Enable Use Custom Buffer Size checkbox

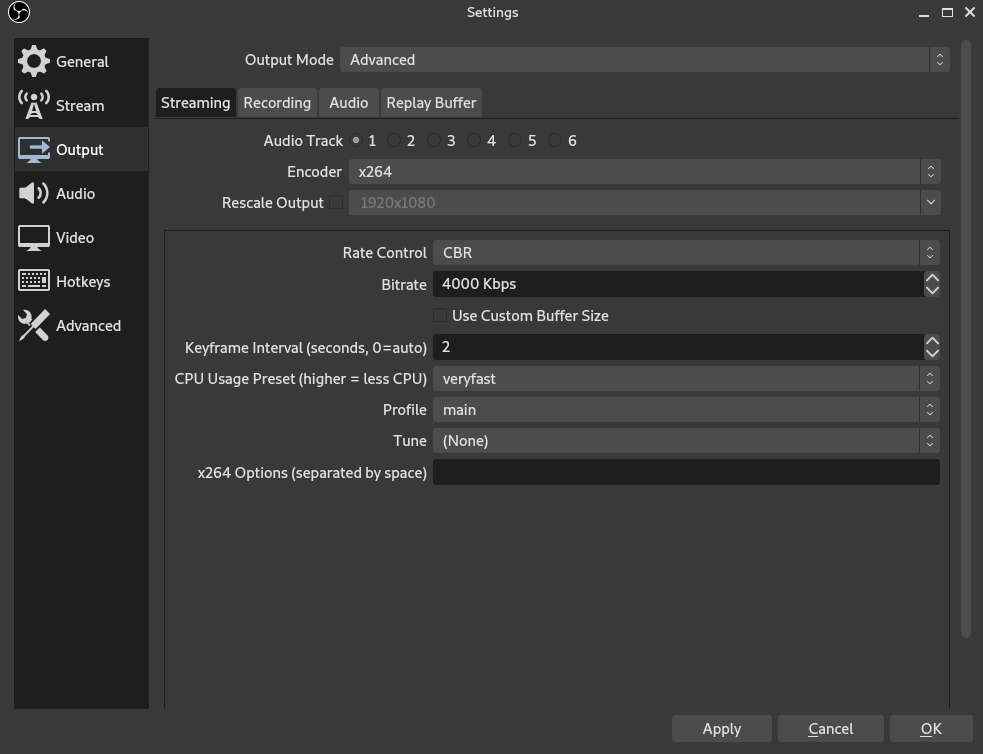(440, 315)
